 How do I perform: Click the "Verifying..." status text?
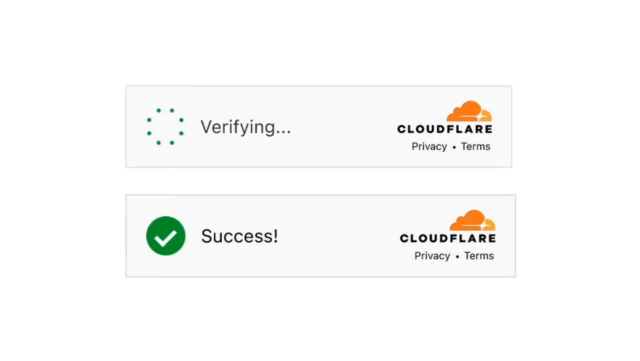(245, 127)
